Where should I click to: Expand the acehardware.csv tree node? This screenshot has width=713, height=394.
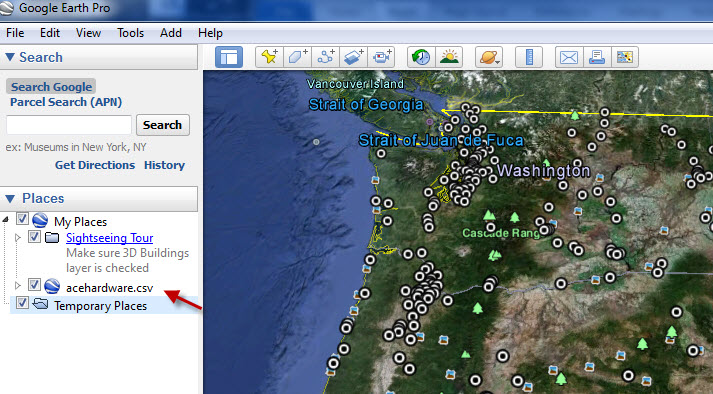click(18, 286)
